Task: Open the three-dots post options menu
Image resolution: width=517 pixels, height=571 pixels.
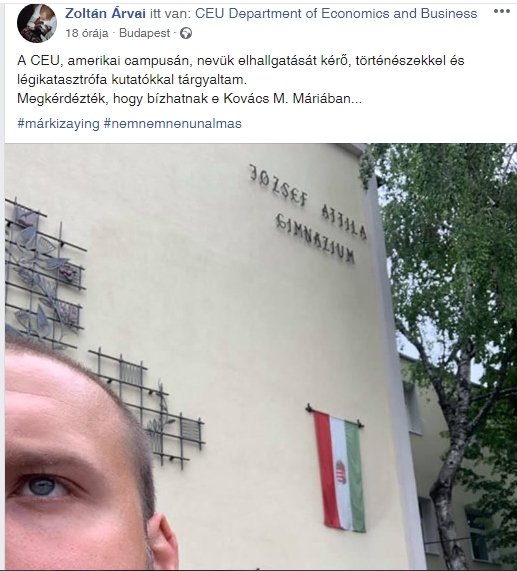Action: pos(502,11)
